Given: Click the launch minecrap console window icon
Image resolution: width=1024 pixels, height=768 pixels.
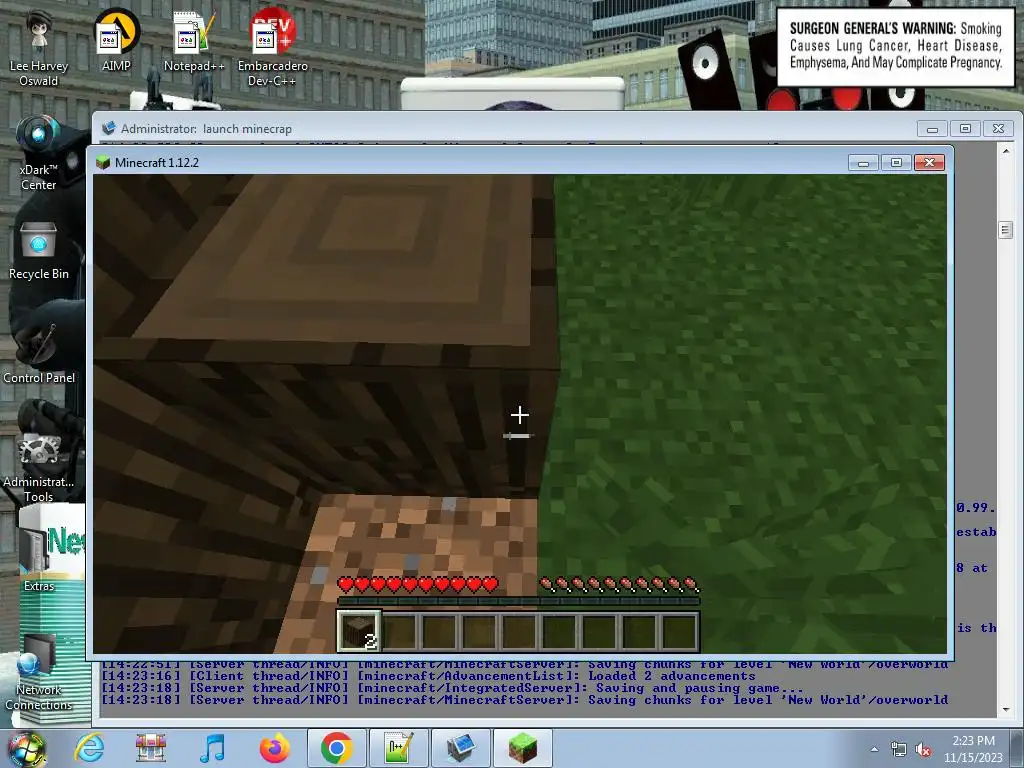Looking at the screenshot, I should (x=109, y=128).
